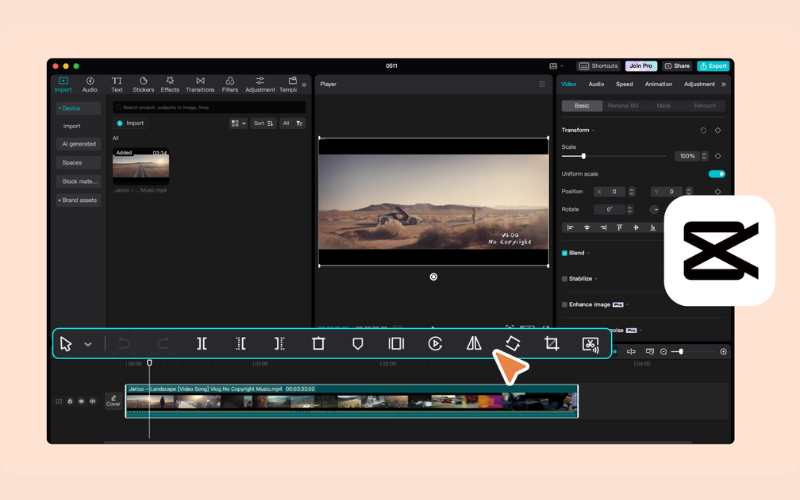Enable the Enhance image checkbox

(x=564, y=305)
